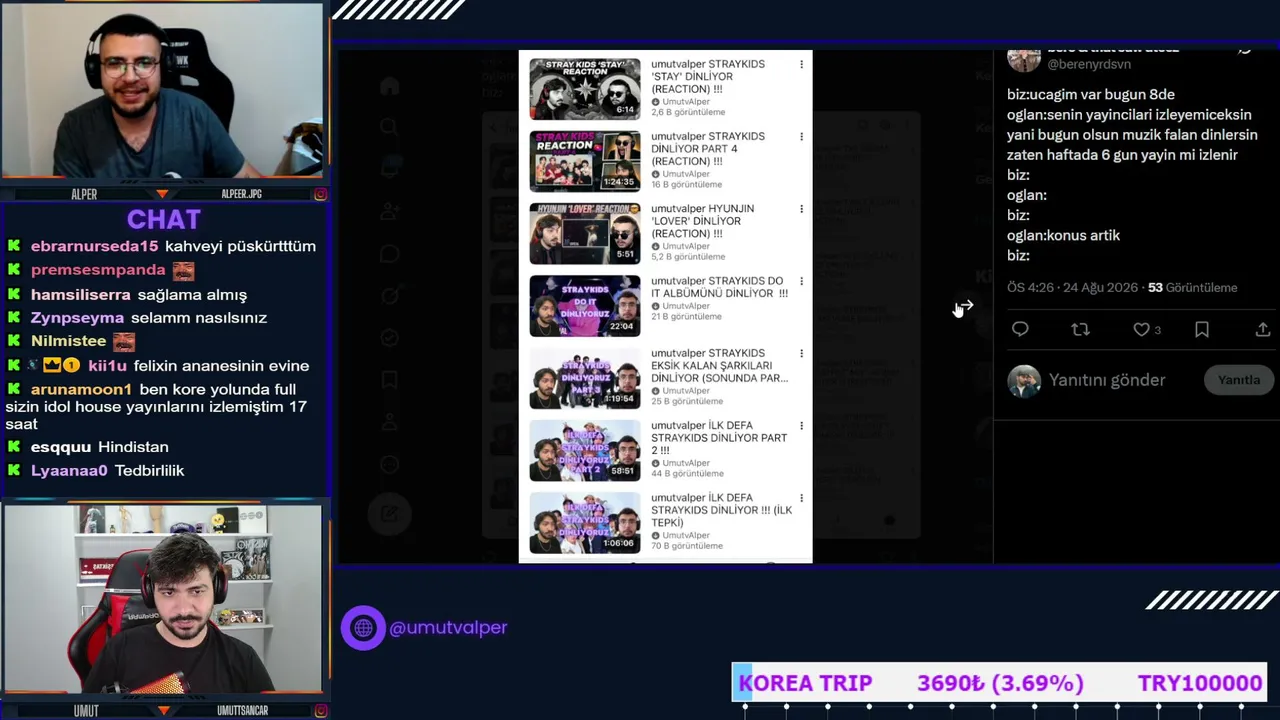Click the Instagram icon next to ALPEER.JPG
The image size is (1280, 720).
tap(320, 194)
